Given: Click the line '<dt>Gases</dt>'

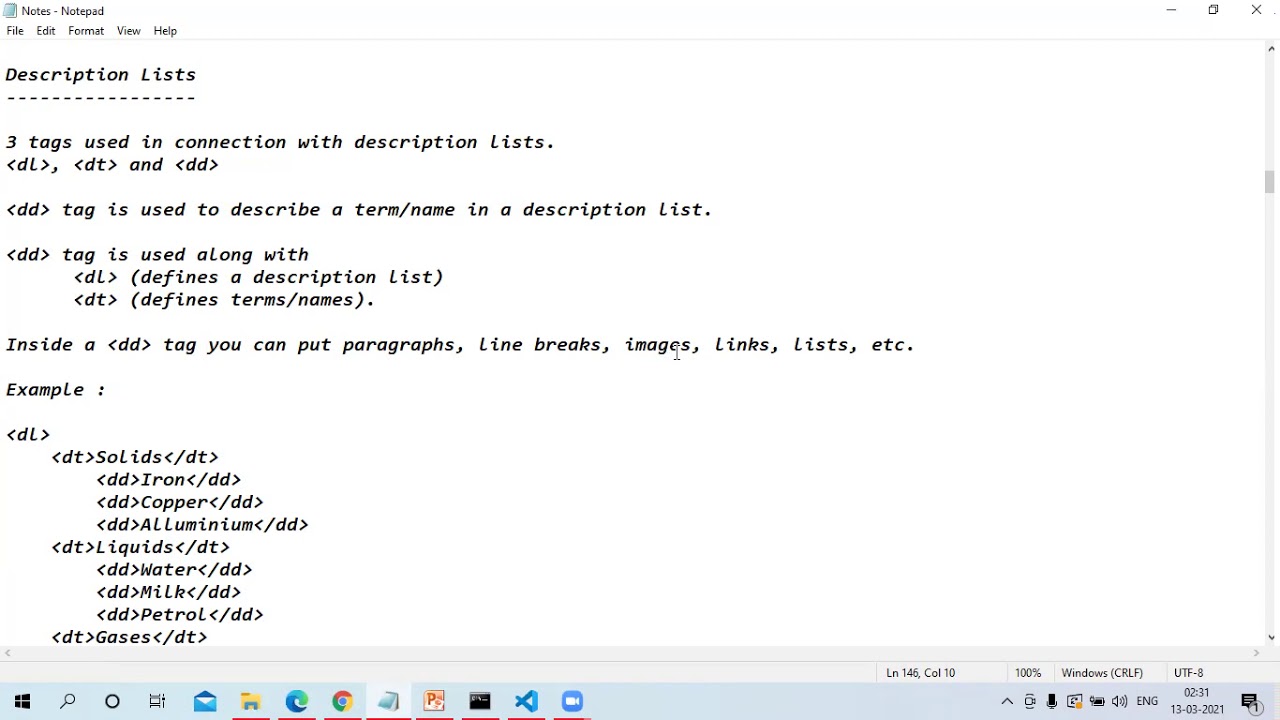Looking at the screenshot, I should coord(130,637).
